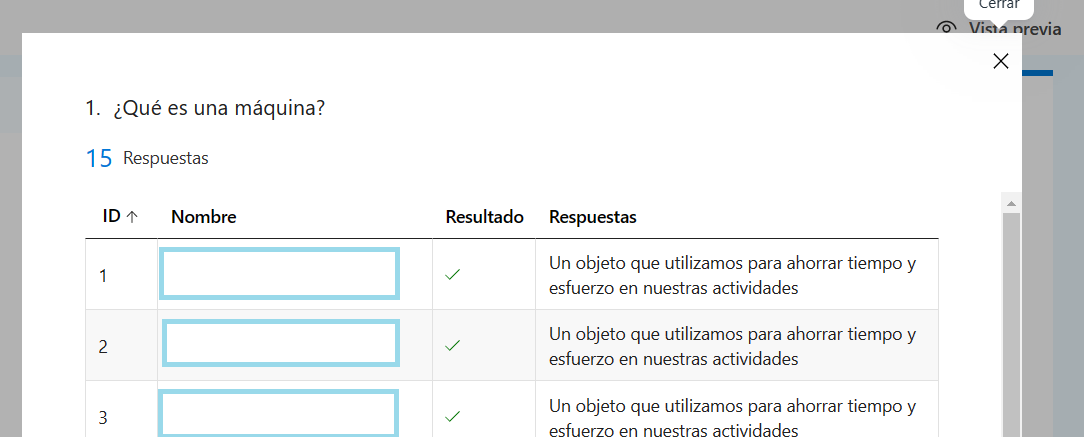Click the green checkmark in row 1

click(452, 275)
